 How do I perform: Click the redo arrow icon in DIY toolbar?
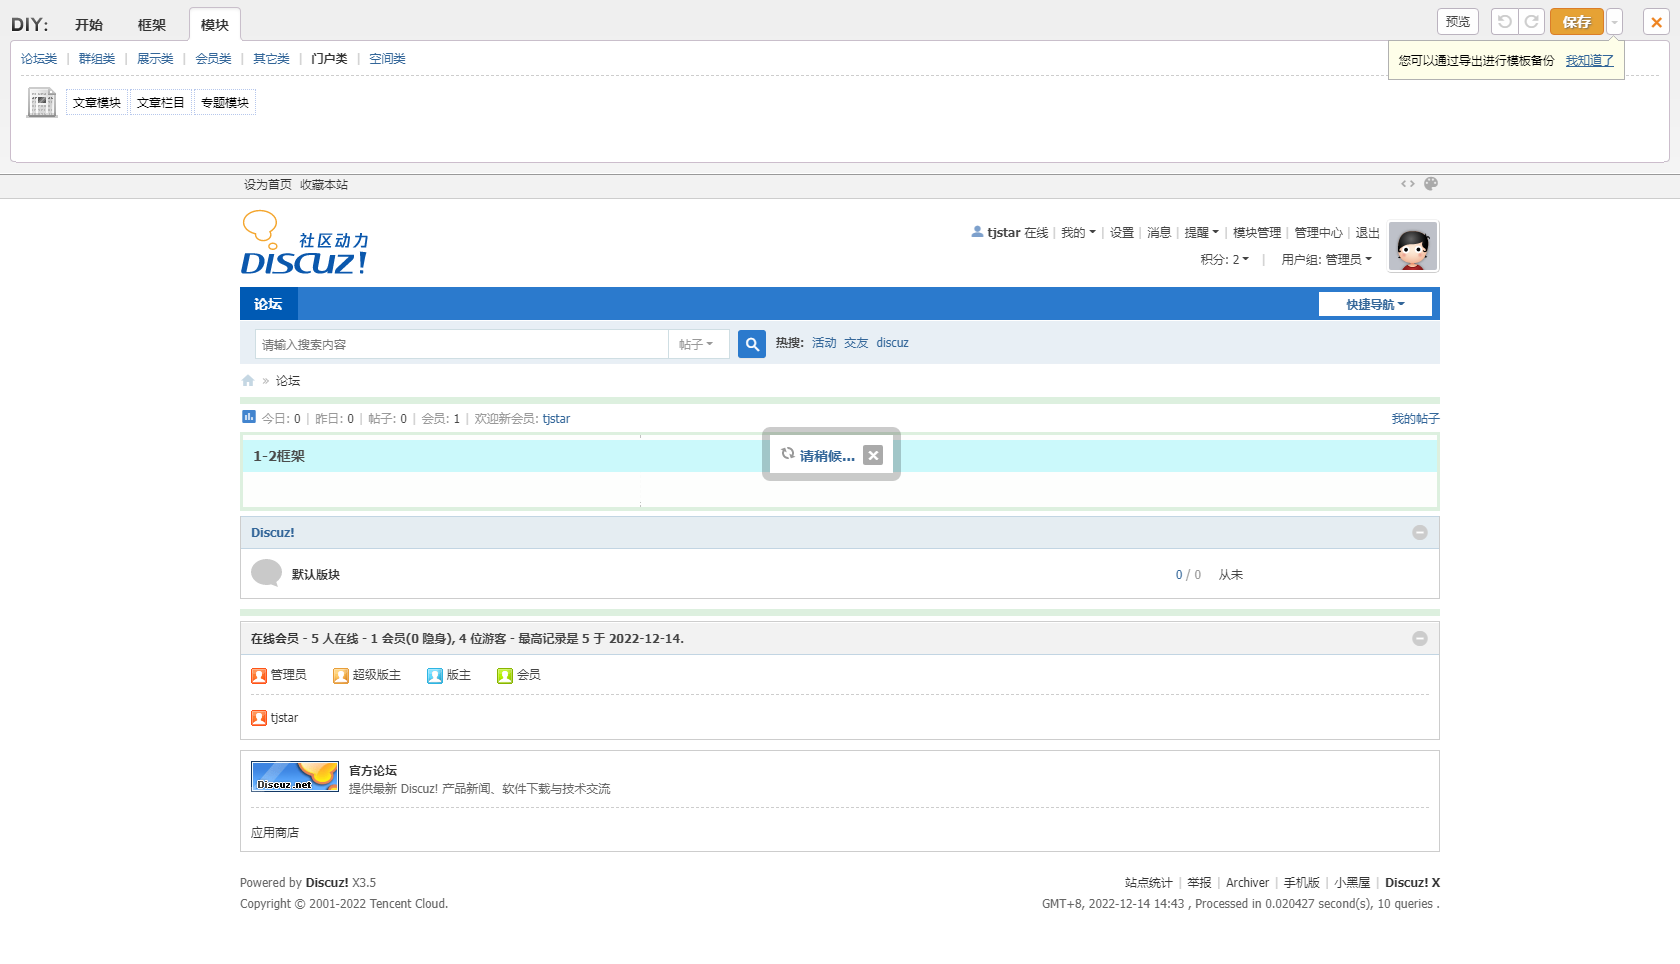coord(1531,22)
